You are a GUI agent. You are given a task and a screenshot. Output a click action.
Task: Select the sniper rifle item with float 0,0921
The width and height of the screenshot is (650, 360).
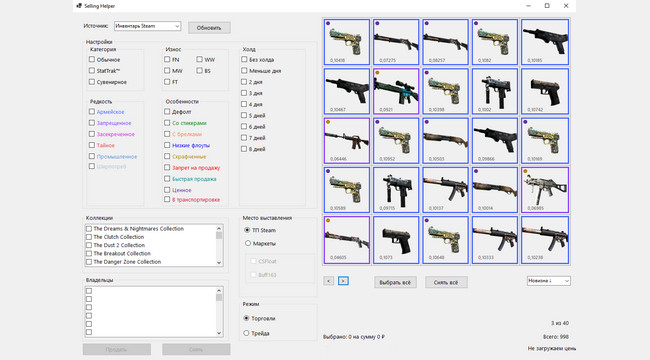pos(396,91)
